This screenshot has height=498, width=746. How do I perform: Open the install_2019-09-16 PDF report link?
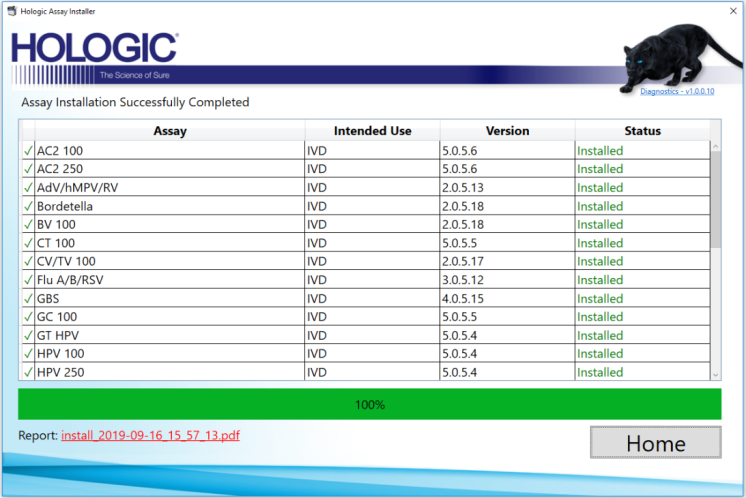150,436
